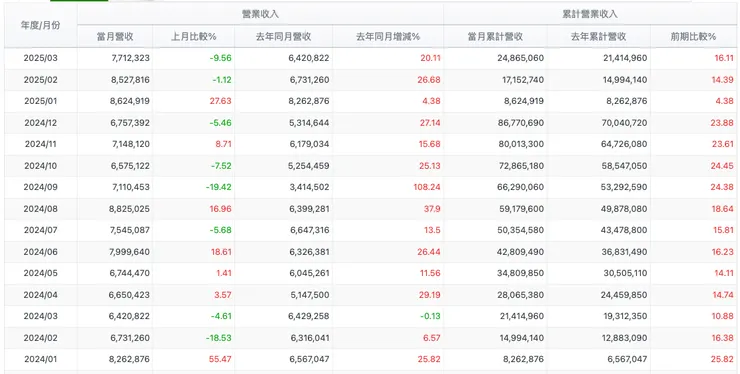Click the period comparison value 16.11
This screenshot has width=740, height=374.
(x=724, y=58)
